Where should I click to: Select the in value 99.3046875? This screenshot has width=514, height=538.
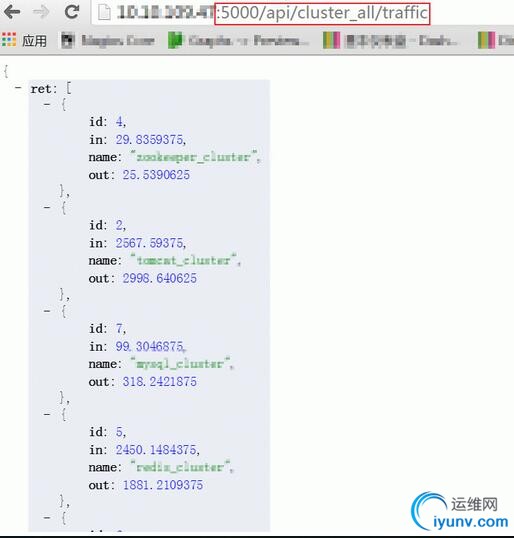coord(149,346)
